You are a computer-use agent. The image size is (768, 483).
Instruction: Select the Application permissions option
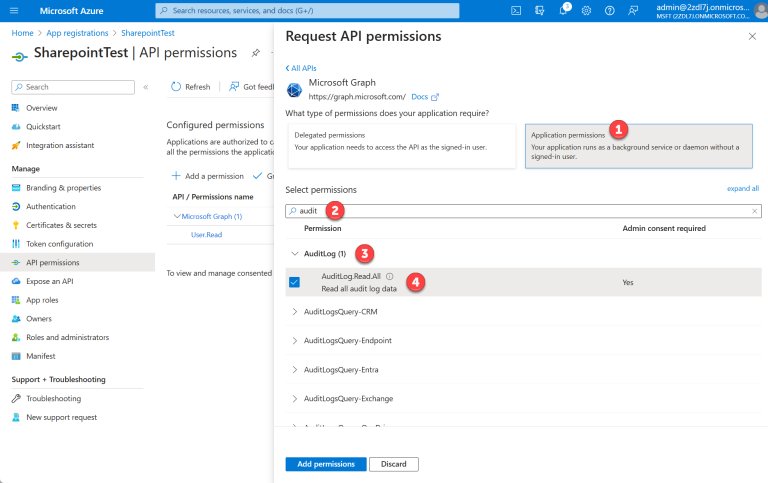point(638,147)
